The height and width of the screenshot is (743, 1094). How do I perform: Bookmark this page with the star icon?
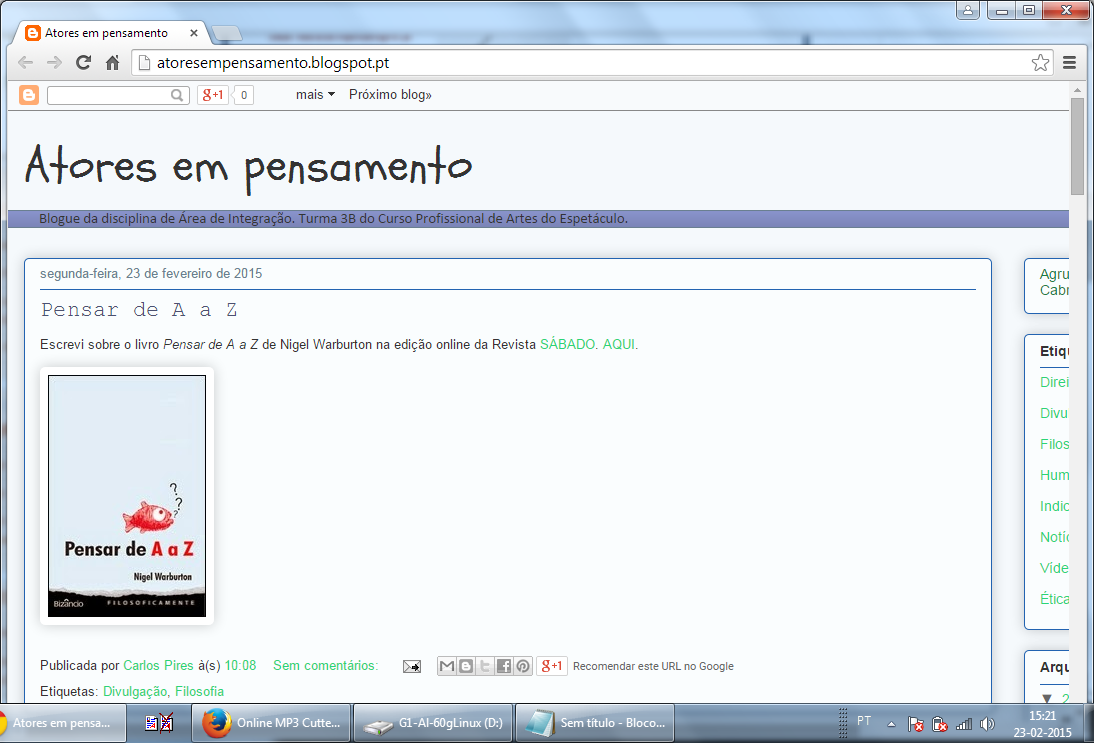[1040, 63]
